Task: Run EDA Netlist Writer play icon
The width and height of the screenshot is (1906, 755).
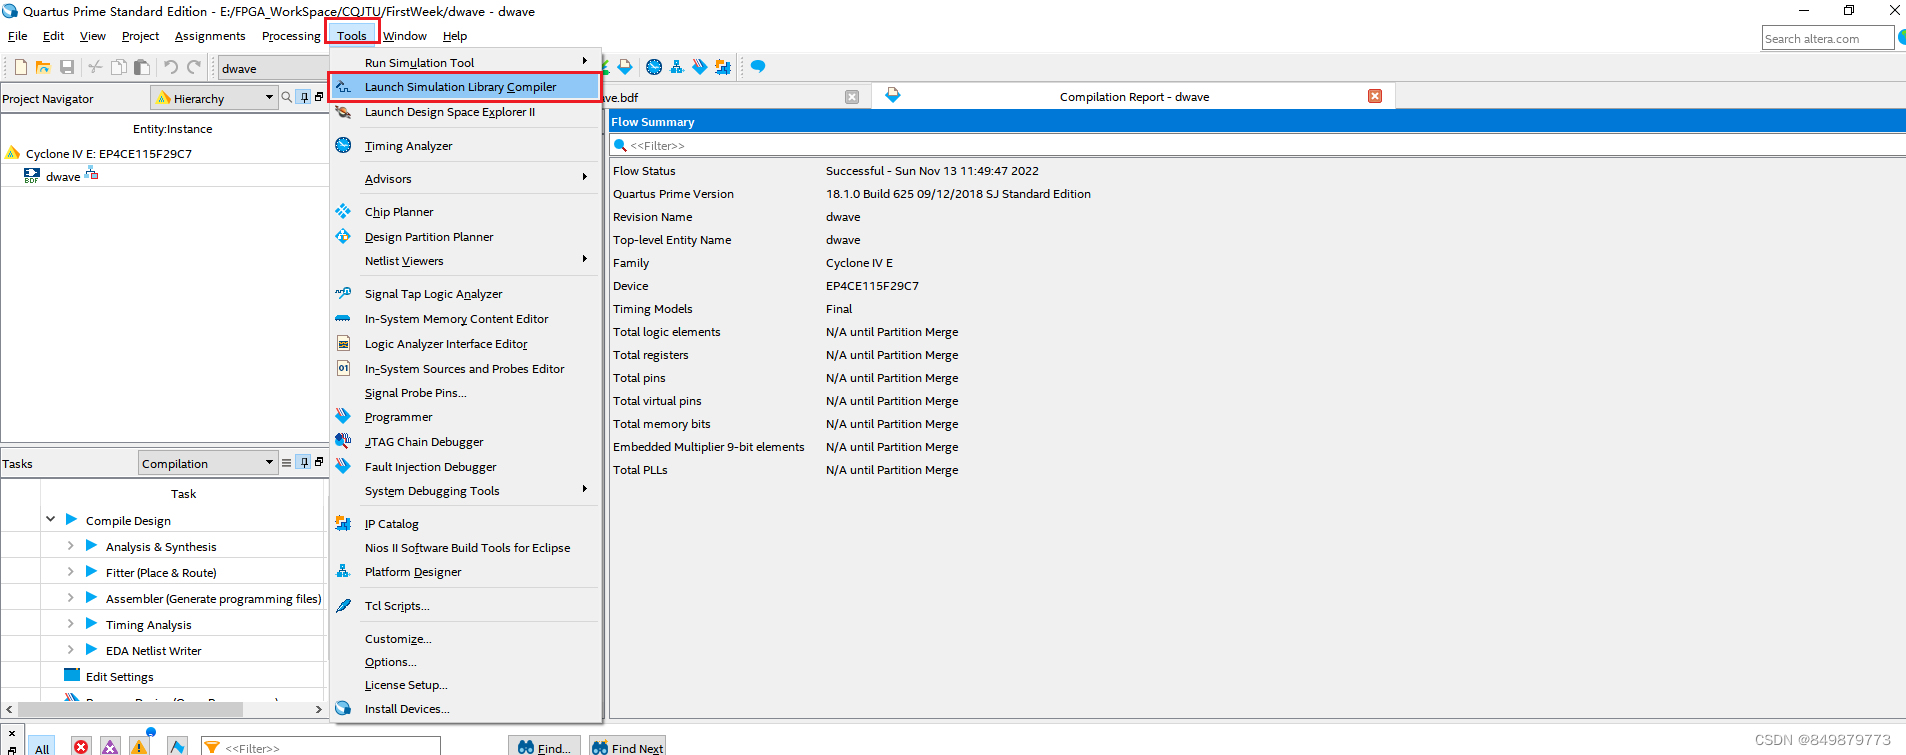Action: click(x=91, y=650)
